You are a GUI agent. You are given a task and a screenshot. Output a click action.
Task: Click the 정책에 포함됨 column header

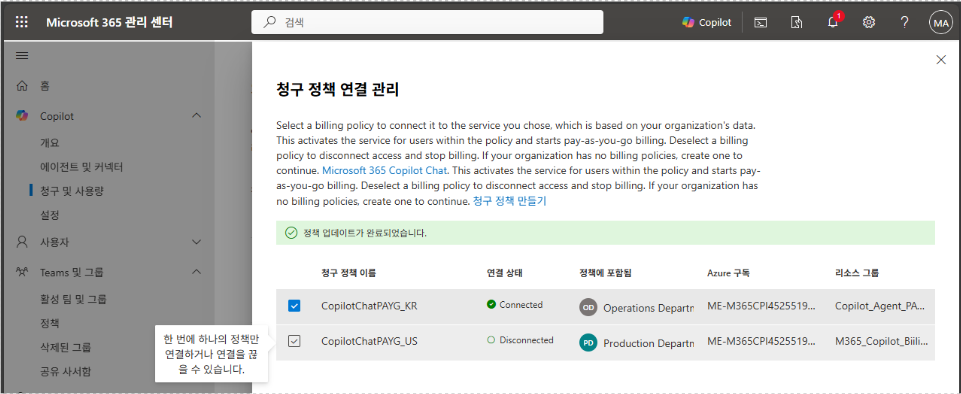click(x=606, y=273)
